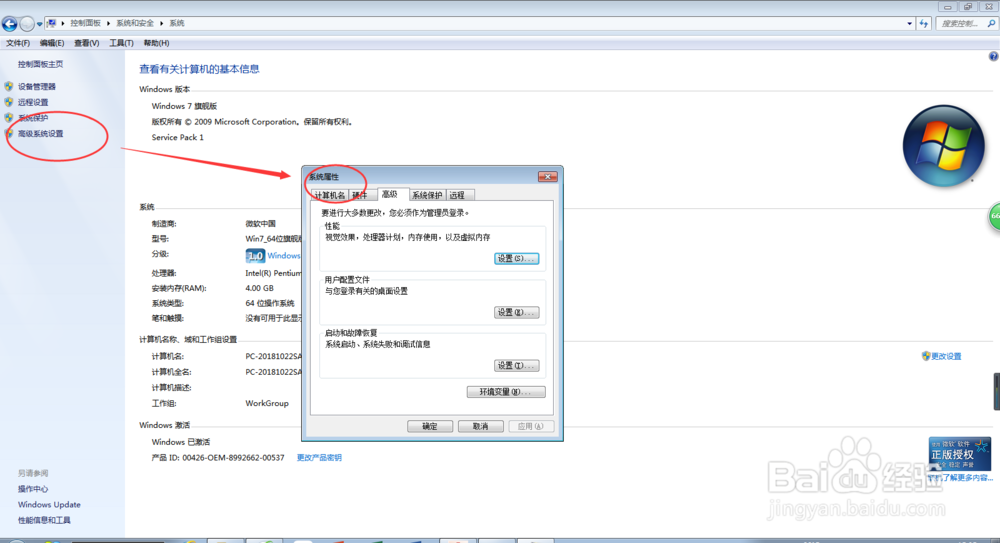Open recent pages dropdown arrow
Image resolution: width=1000 pixels, height=543 pixels.
pos(40,24)
